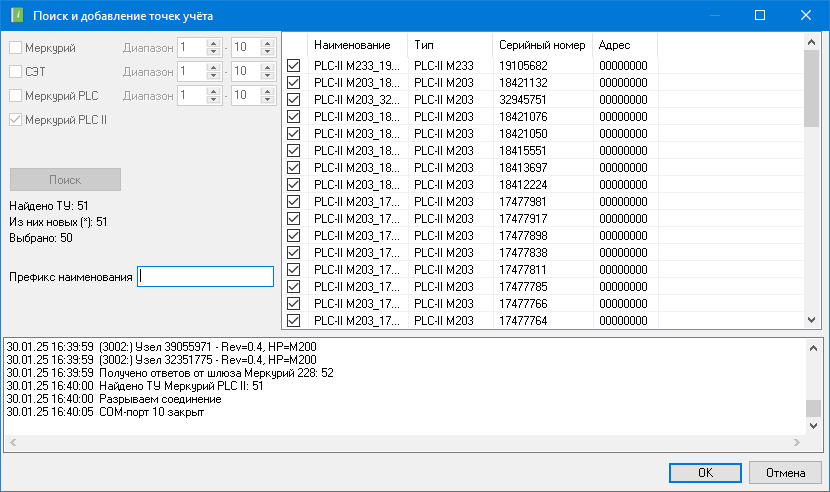The height and width of the screenshot is (492, 830).
Task: Select the PLC-II M233_19... name cell
Action: (x=357, y=66)
